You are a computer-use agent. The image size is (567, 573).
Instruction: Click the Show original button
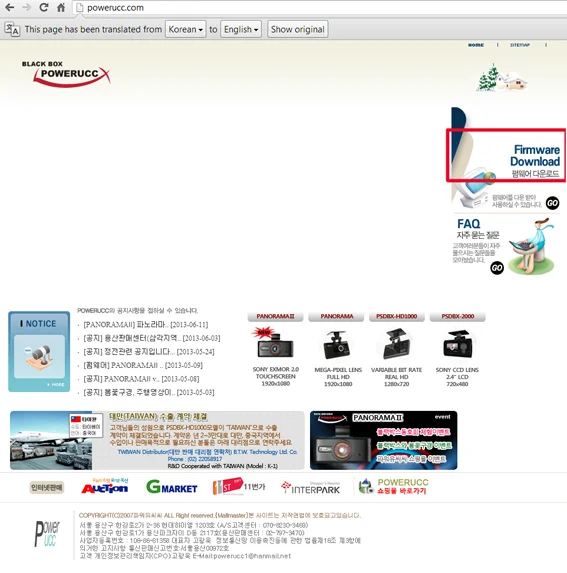298,29
